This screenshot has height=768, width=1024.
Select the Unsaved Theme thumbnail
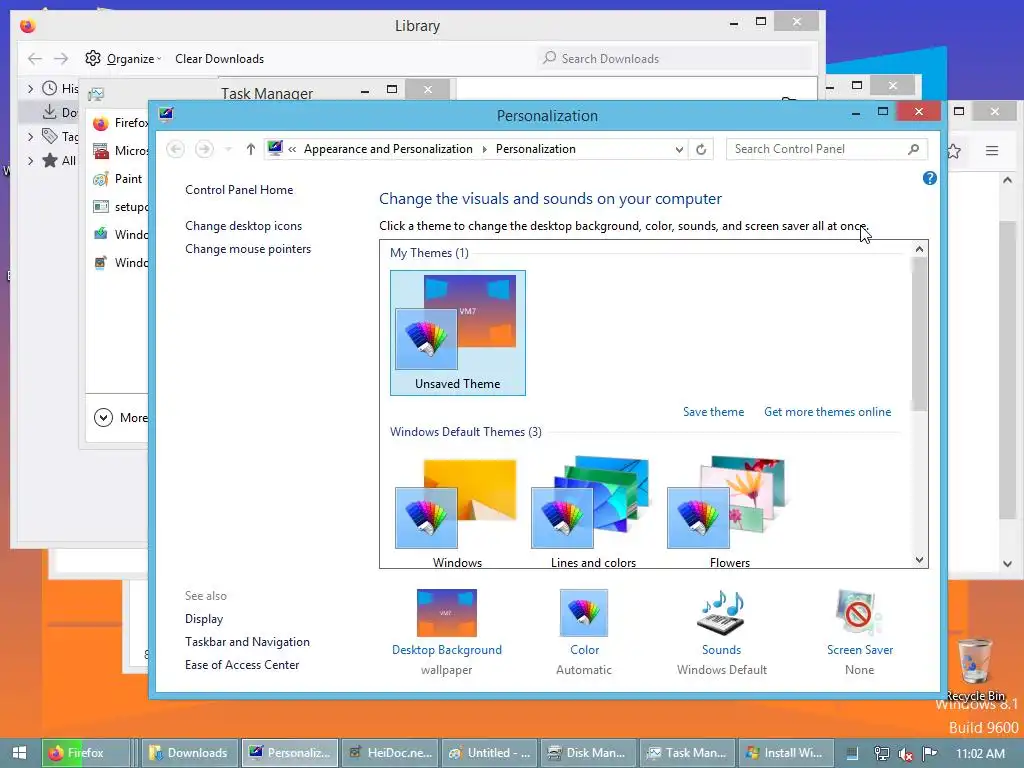458,332
